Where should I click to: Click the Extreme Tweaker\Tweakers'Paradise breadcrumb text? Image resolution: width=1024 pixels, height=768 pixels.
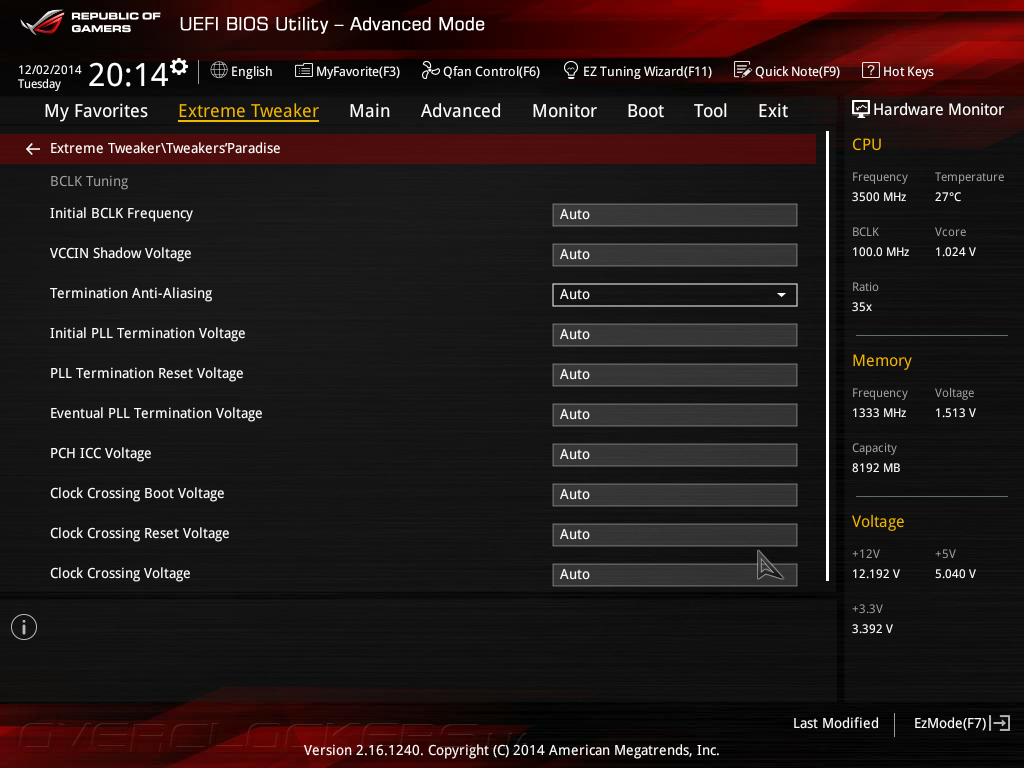[x=165, y=148]
